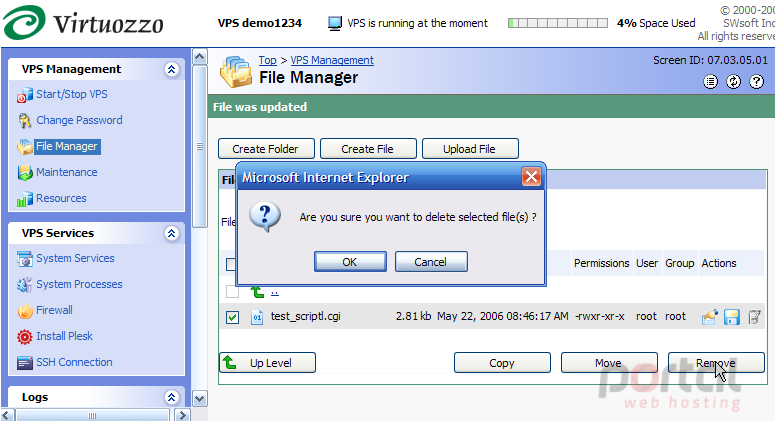Open Start/Stop VPS menu item
Viewport: 776px width, 422px height.
point(72,94)
